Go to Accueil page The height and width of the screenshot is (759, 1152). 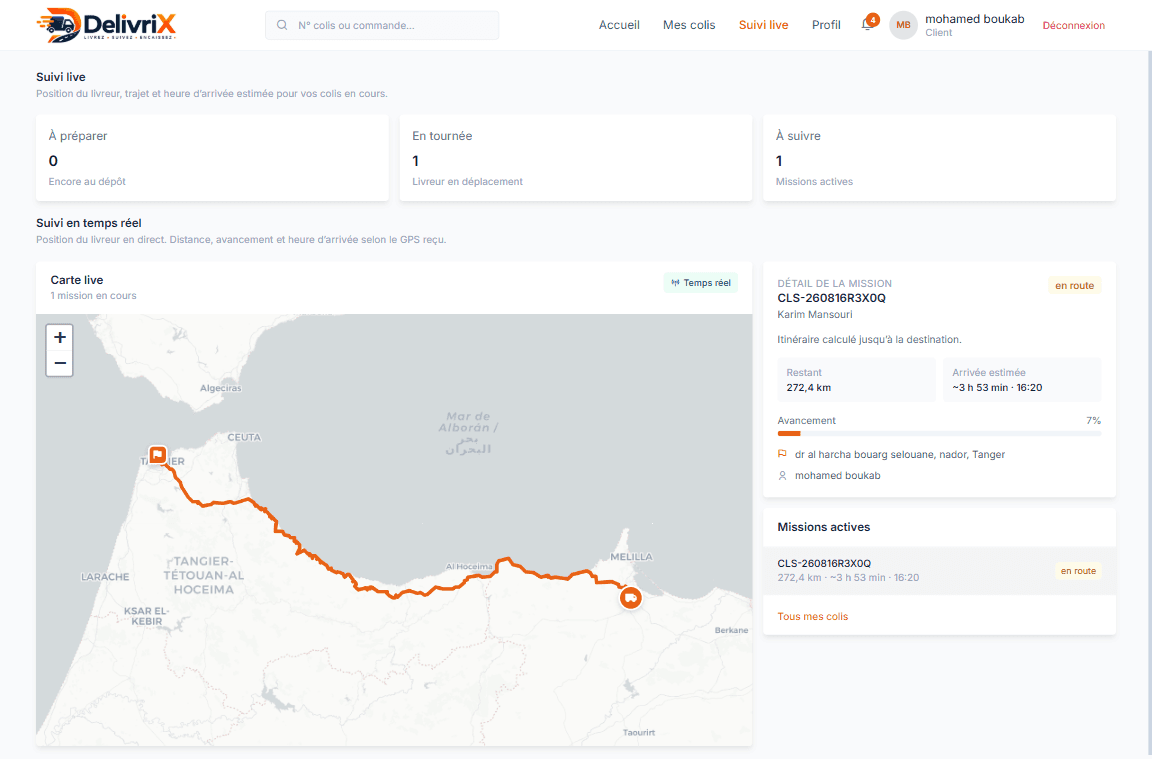coord(619,25)
